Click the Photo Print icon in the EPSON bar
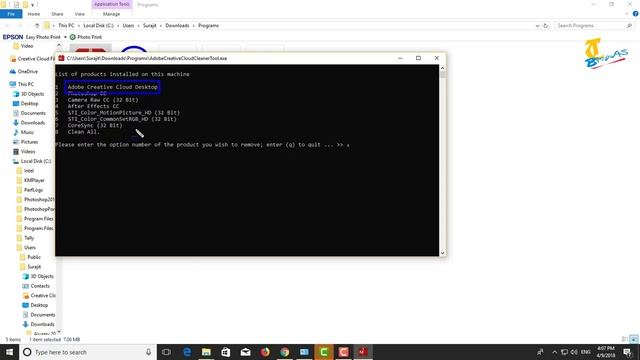This screenshot has width=640, height=360. tap(73, 37)
